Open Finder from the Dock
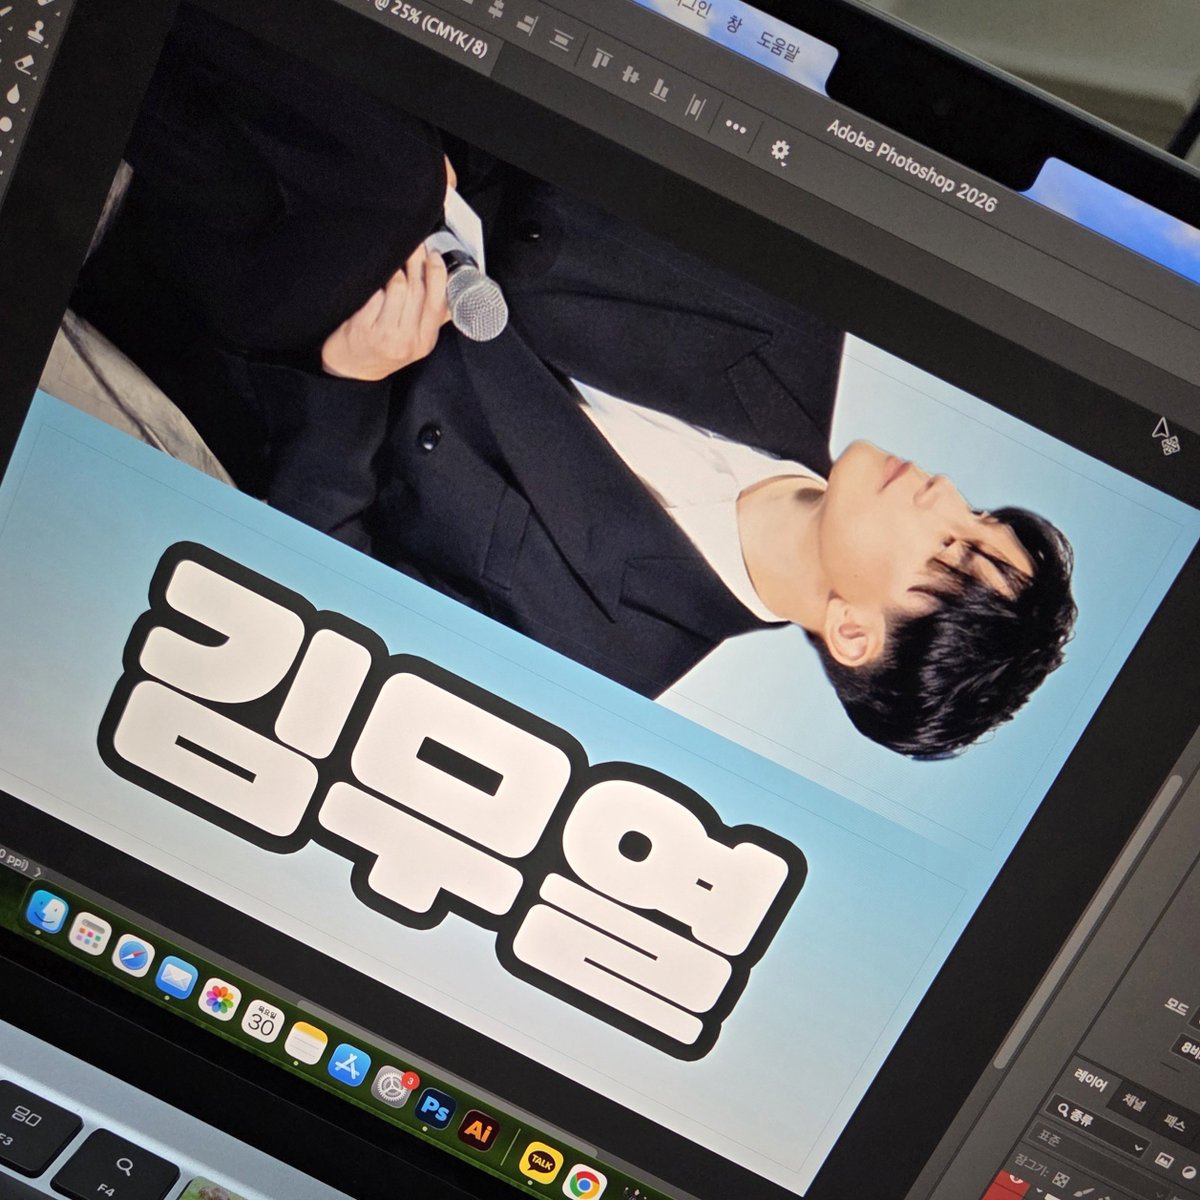1200x1200 pixels. coord(46,912)
